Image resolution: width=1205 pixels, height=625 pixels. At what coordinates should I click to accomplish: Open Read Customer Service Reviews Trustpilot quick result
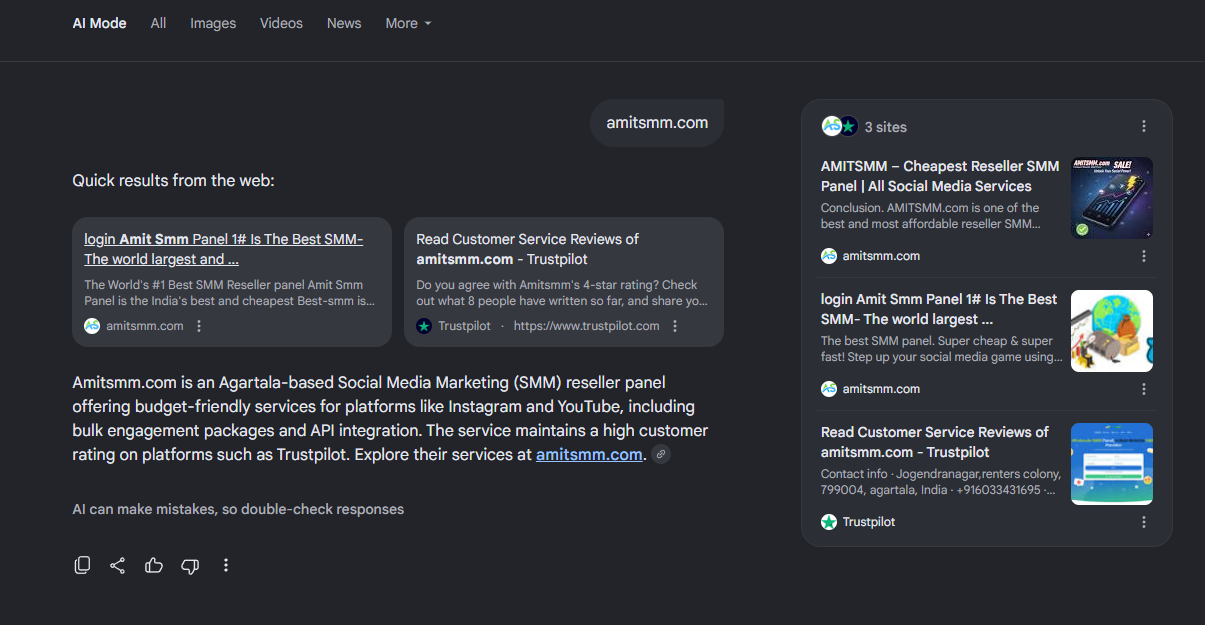(527, 249)
